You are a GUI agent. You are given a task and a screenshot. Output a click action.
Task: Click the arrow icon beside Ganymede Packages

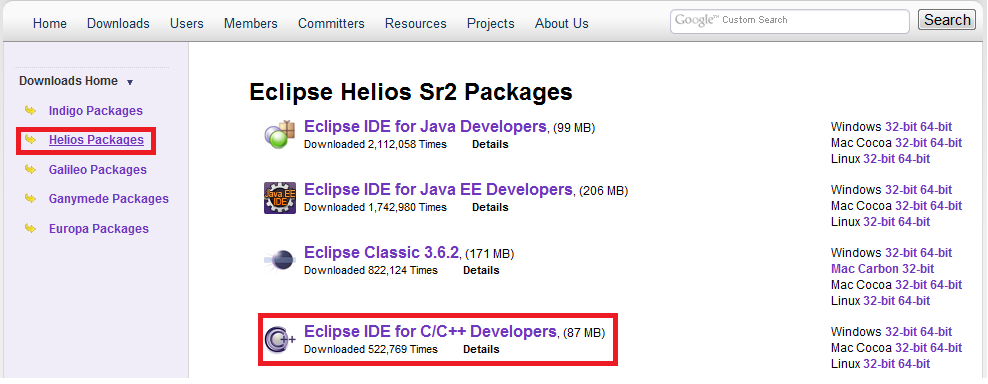click(30, 199)
